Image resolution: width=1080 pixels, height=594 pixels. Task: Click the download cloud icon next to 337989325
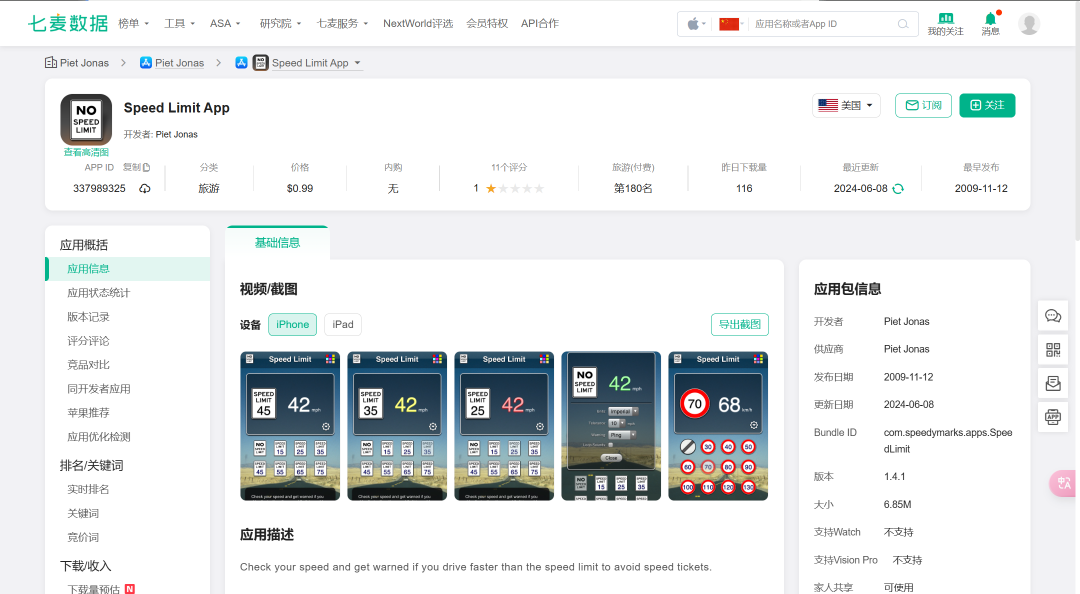[x=145, y=189]
